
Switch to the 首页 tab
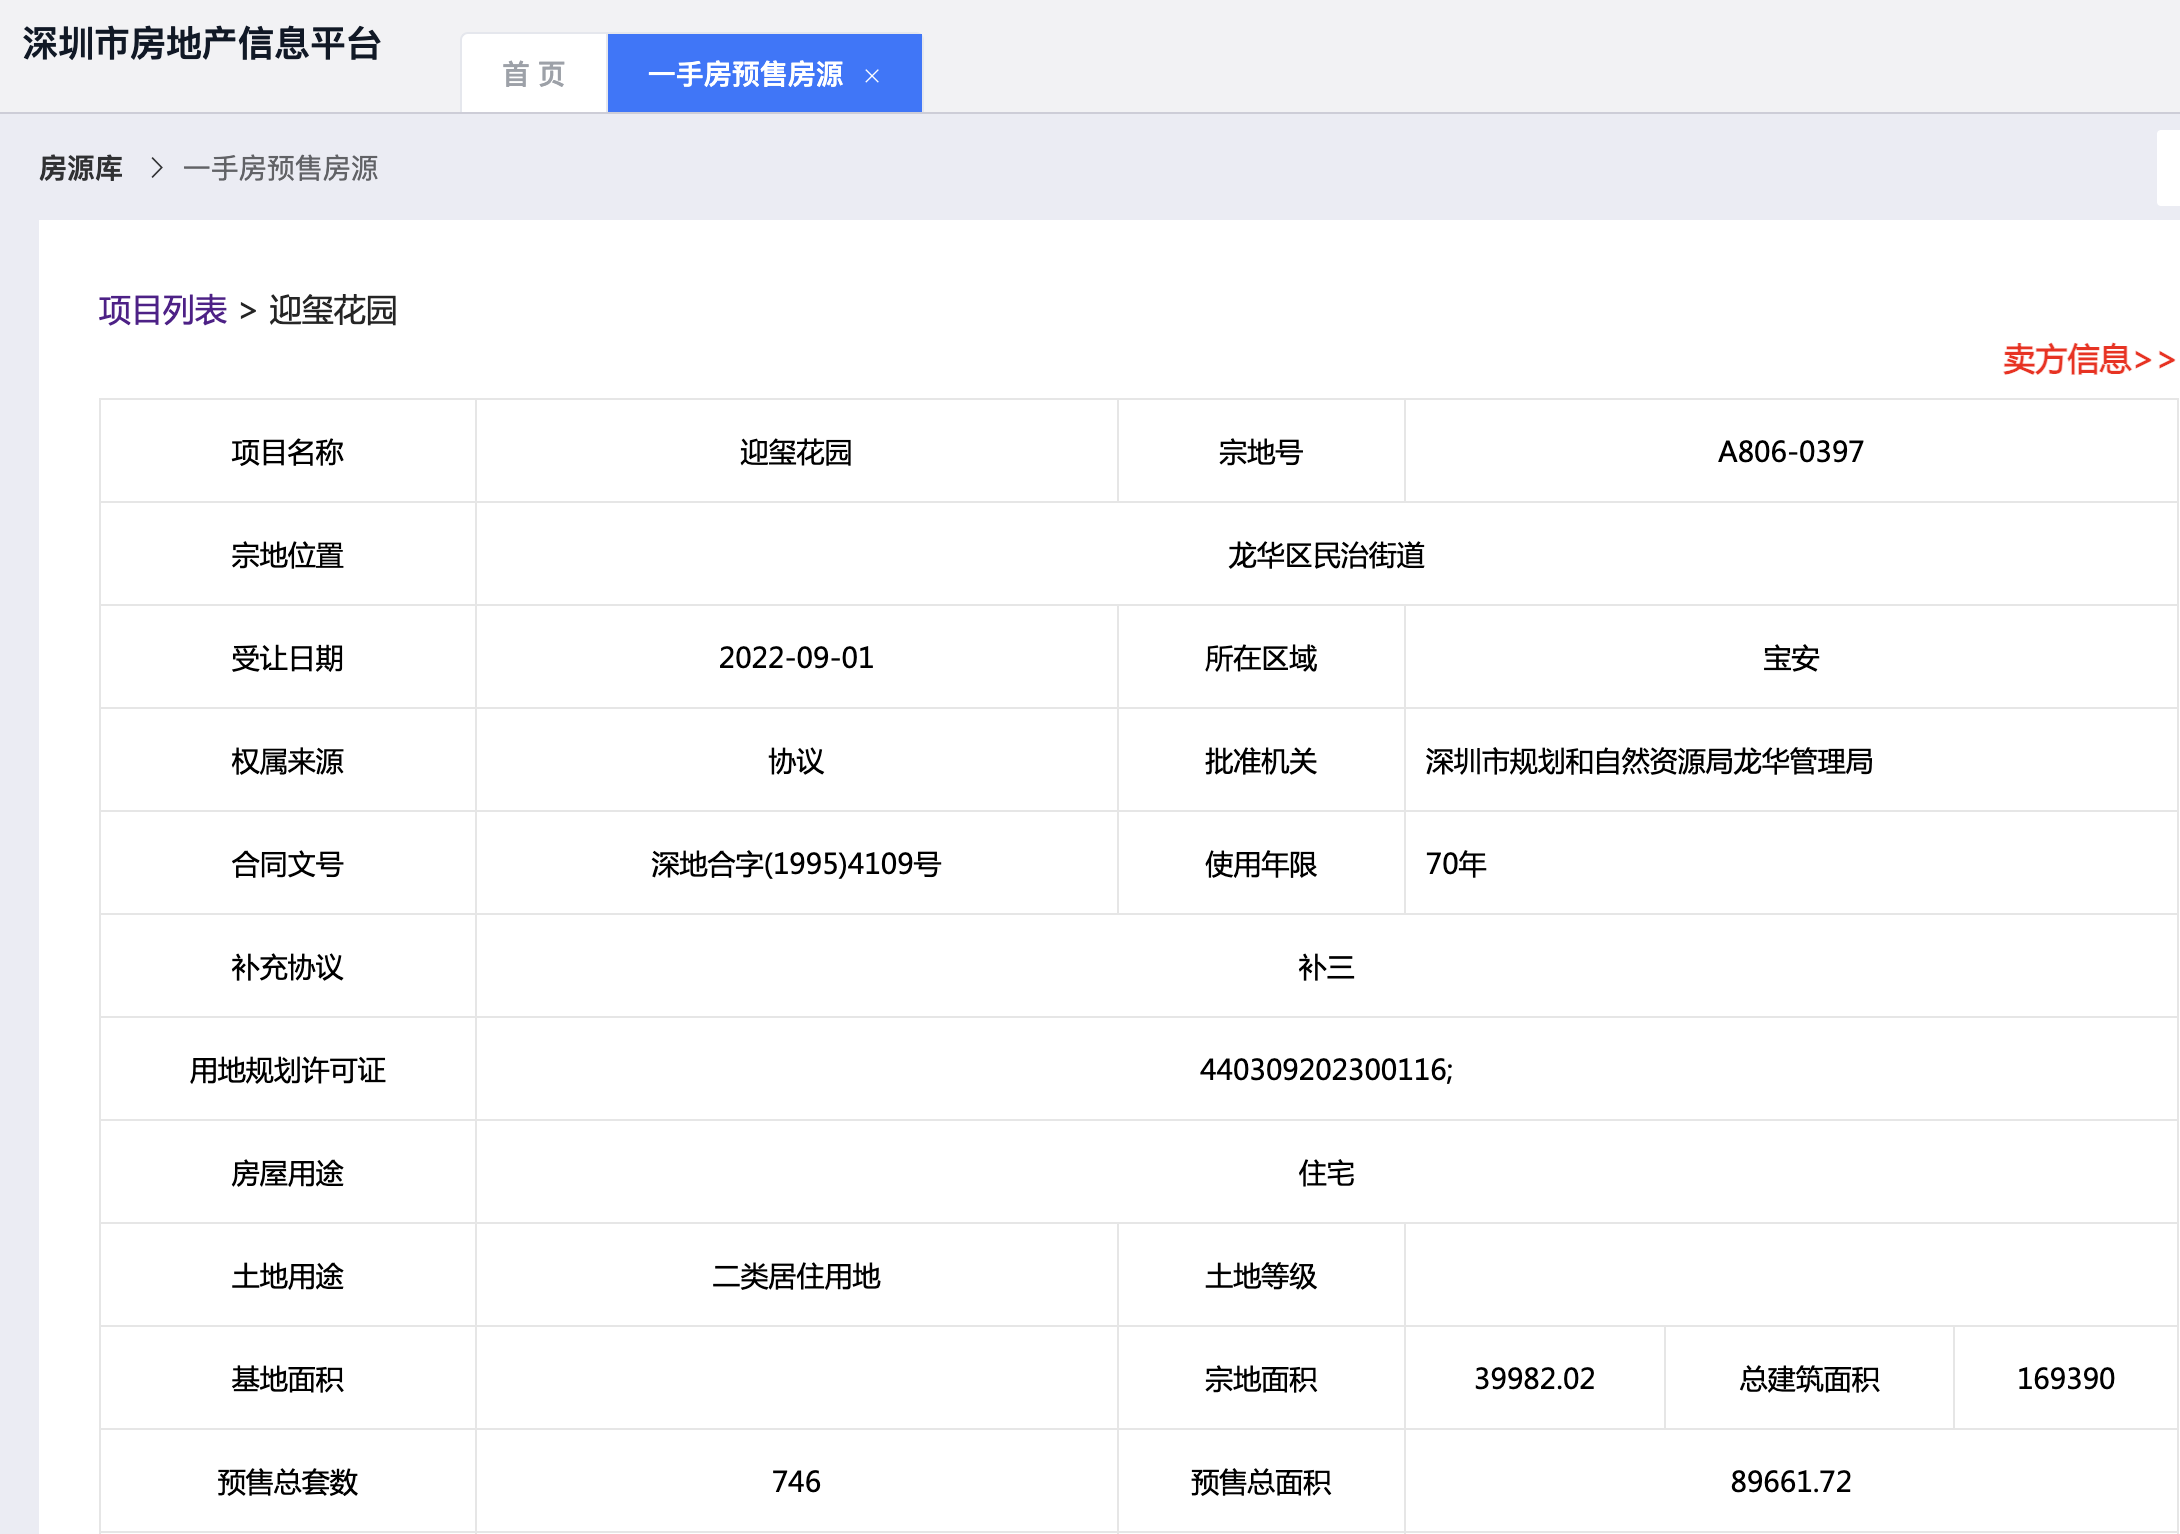click(534, 74)
